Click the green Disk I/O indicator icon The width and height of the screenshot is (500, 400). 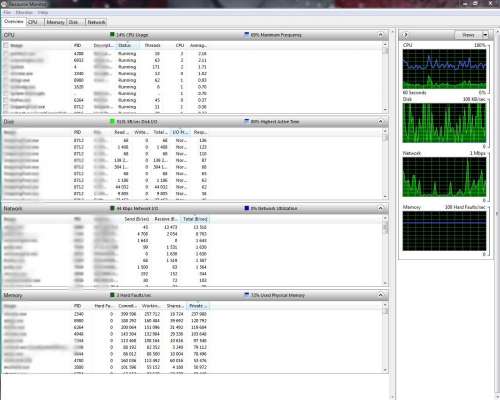coord(112,121)
